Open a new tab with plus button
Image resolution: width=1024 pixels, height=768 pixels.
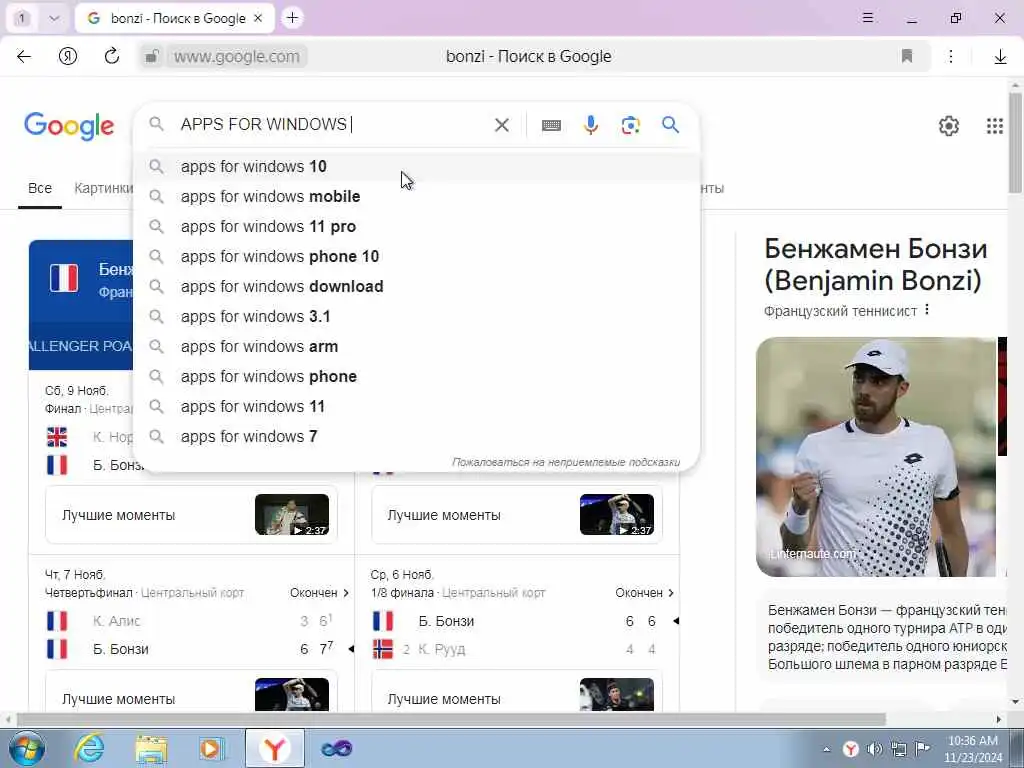click(292, 18)
